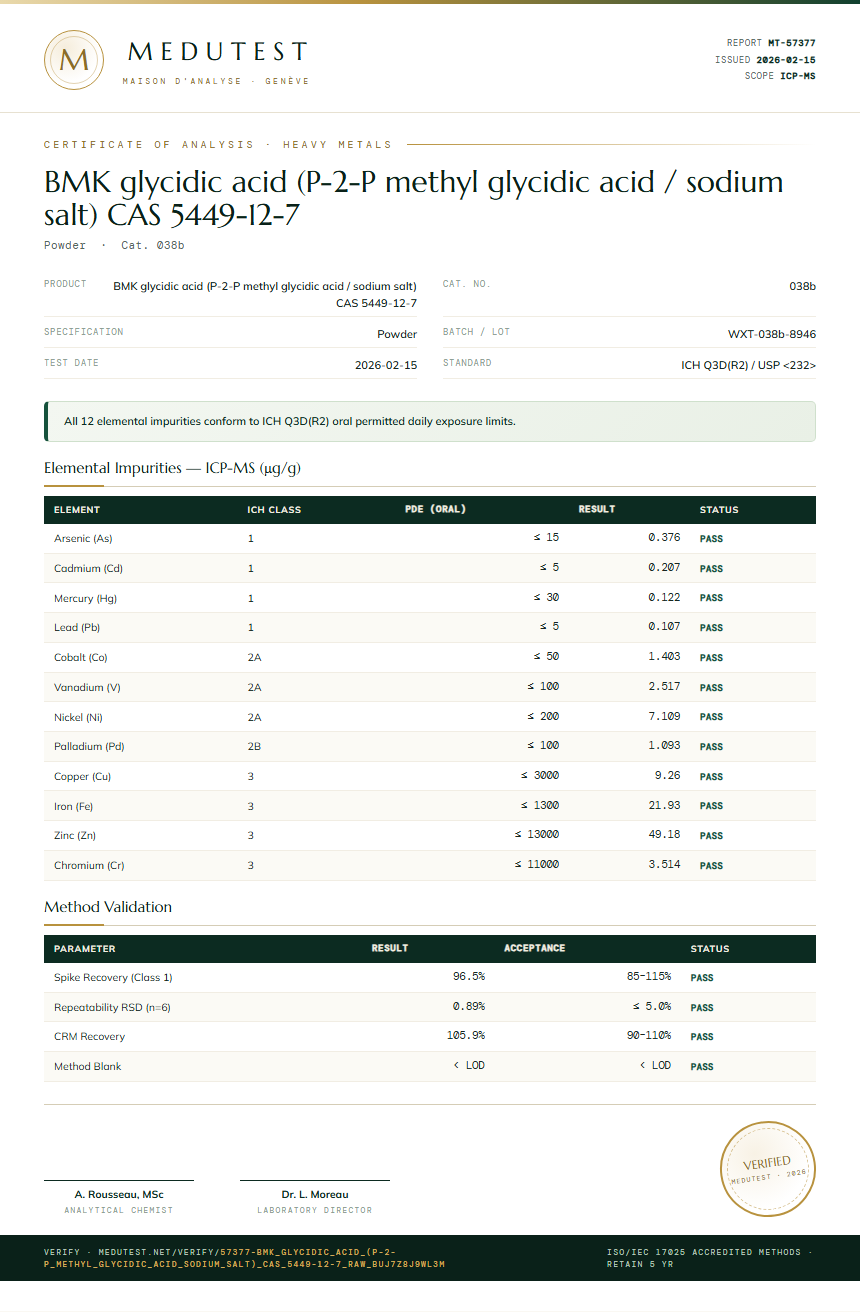This screenshot has width=860, height=1312.
Task: Click Iron result 21.93
Action: coord(666,806)
